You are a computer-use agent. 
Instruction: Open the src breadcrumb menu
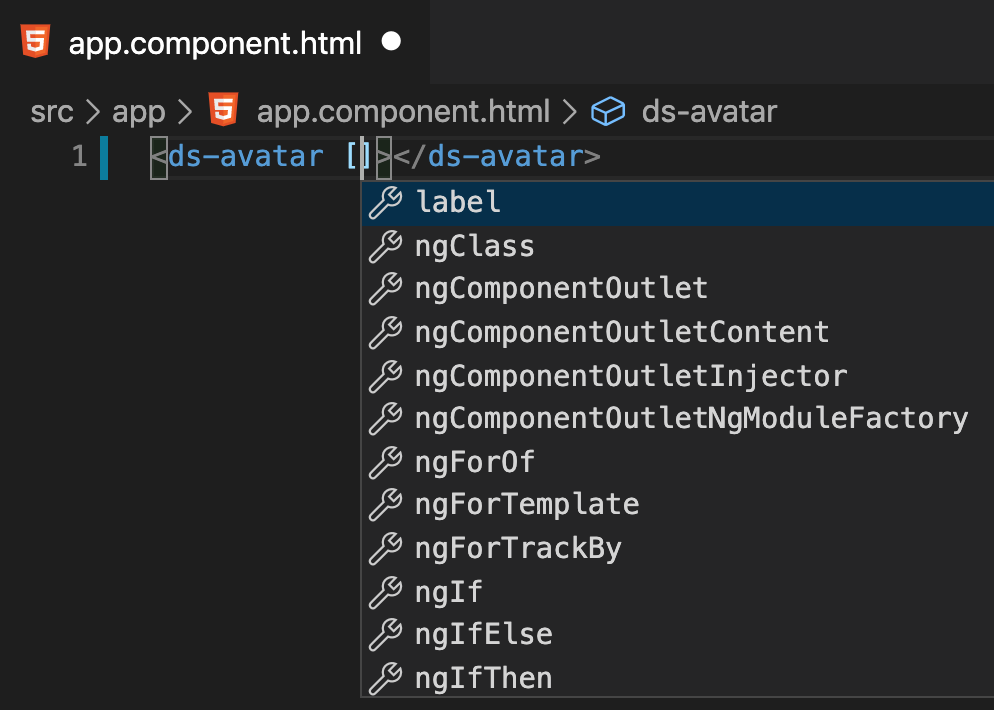pyautogui.click(x=52, y=111)
